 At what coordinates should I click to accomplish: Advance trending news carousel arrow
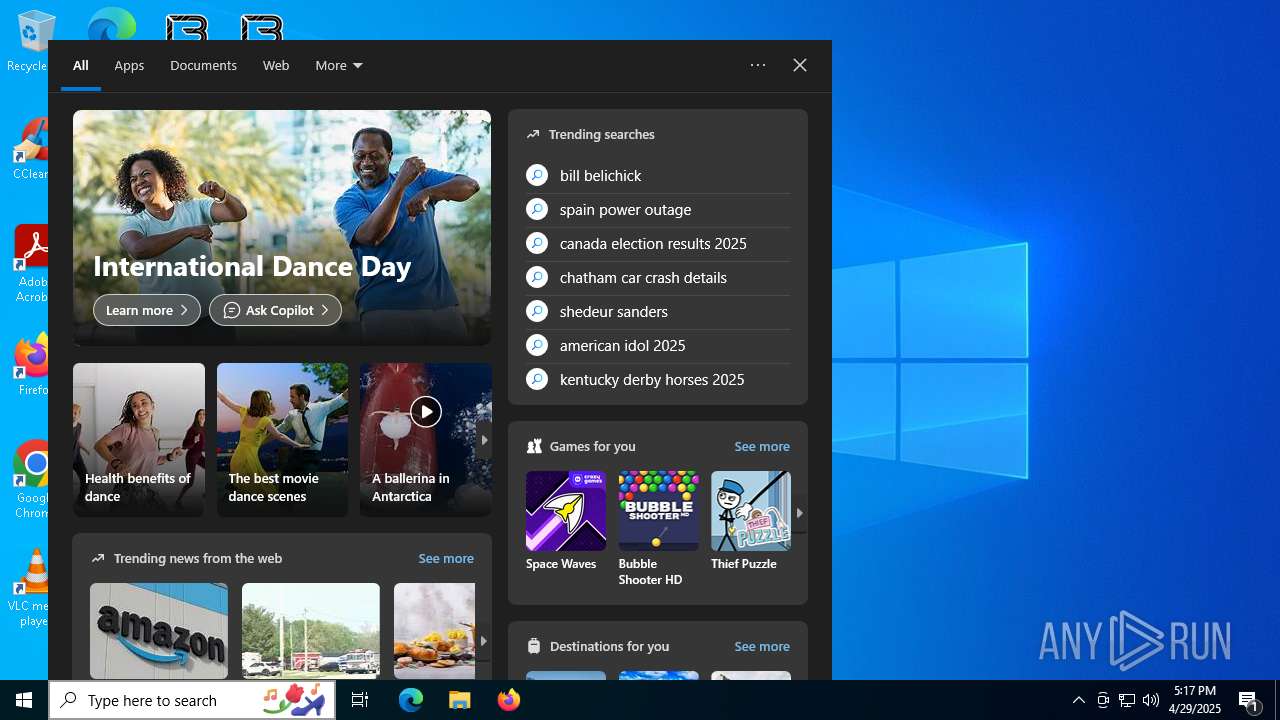coord(483,641)
